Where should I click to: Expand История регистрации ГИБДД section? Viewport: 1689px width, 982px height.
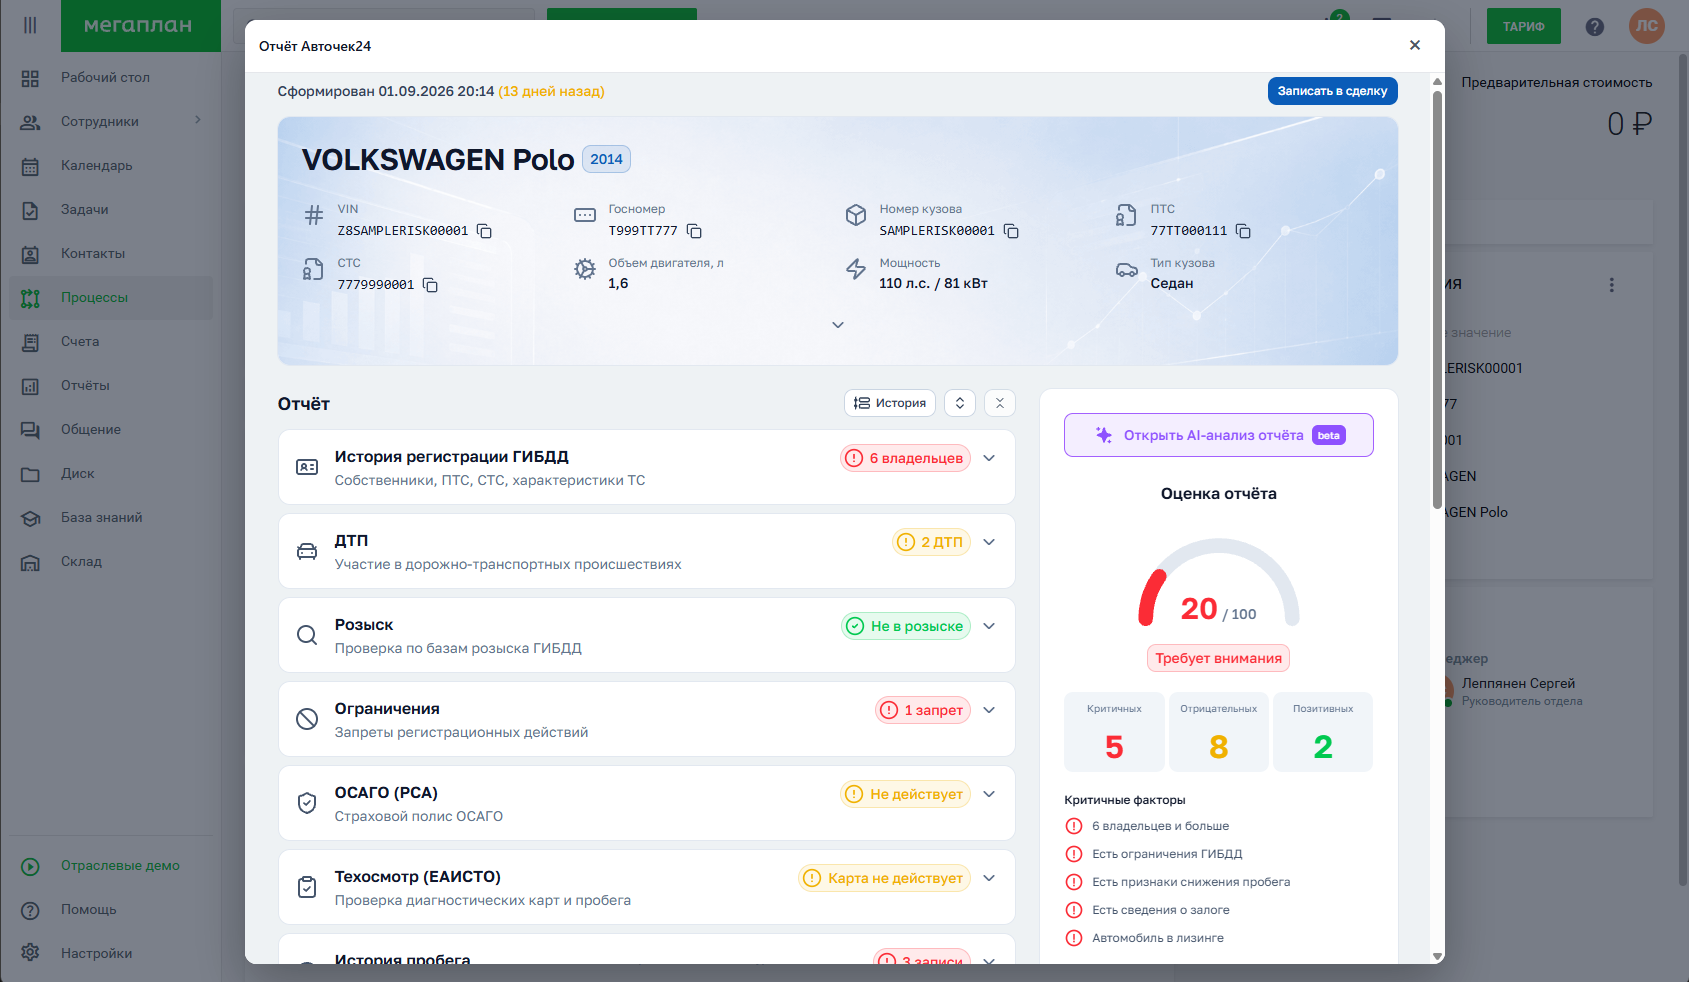tap(989, 458)
